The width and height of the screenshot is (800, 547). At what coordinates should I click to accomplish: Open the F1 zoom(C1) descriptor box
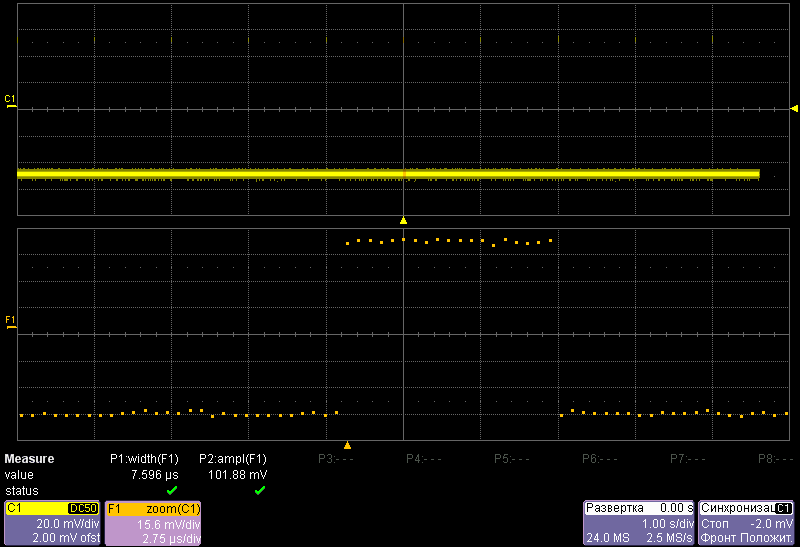coord(153,523)
